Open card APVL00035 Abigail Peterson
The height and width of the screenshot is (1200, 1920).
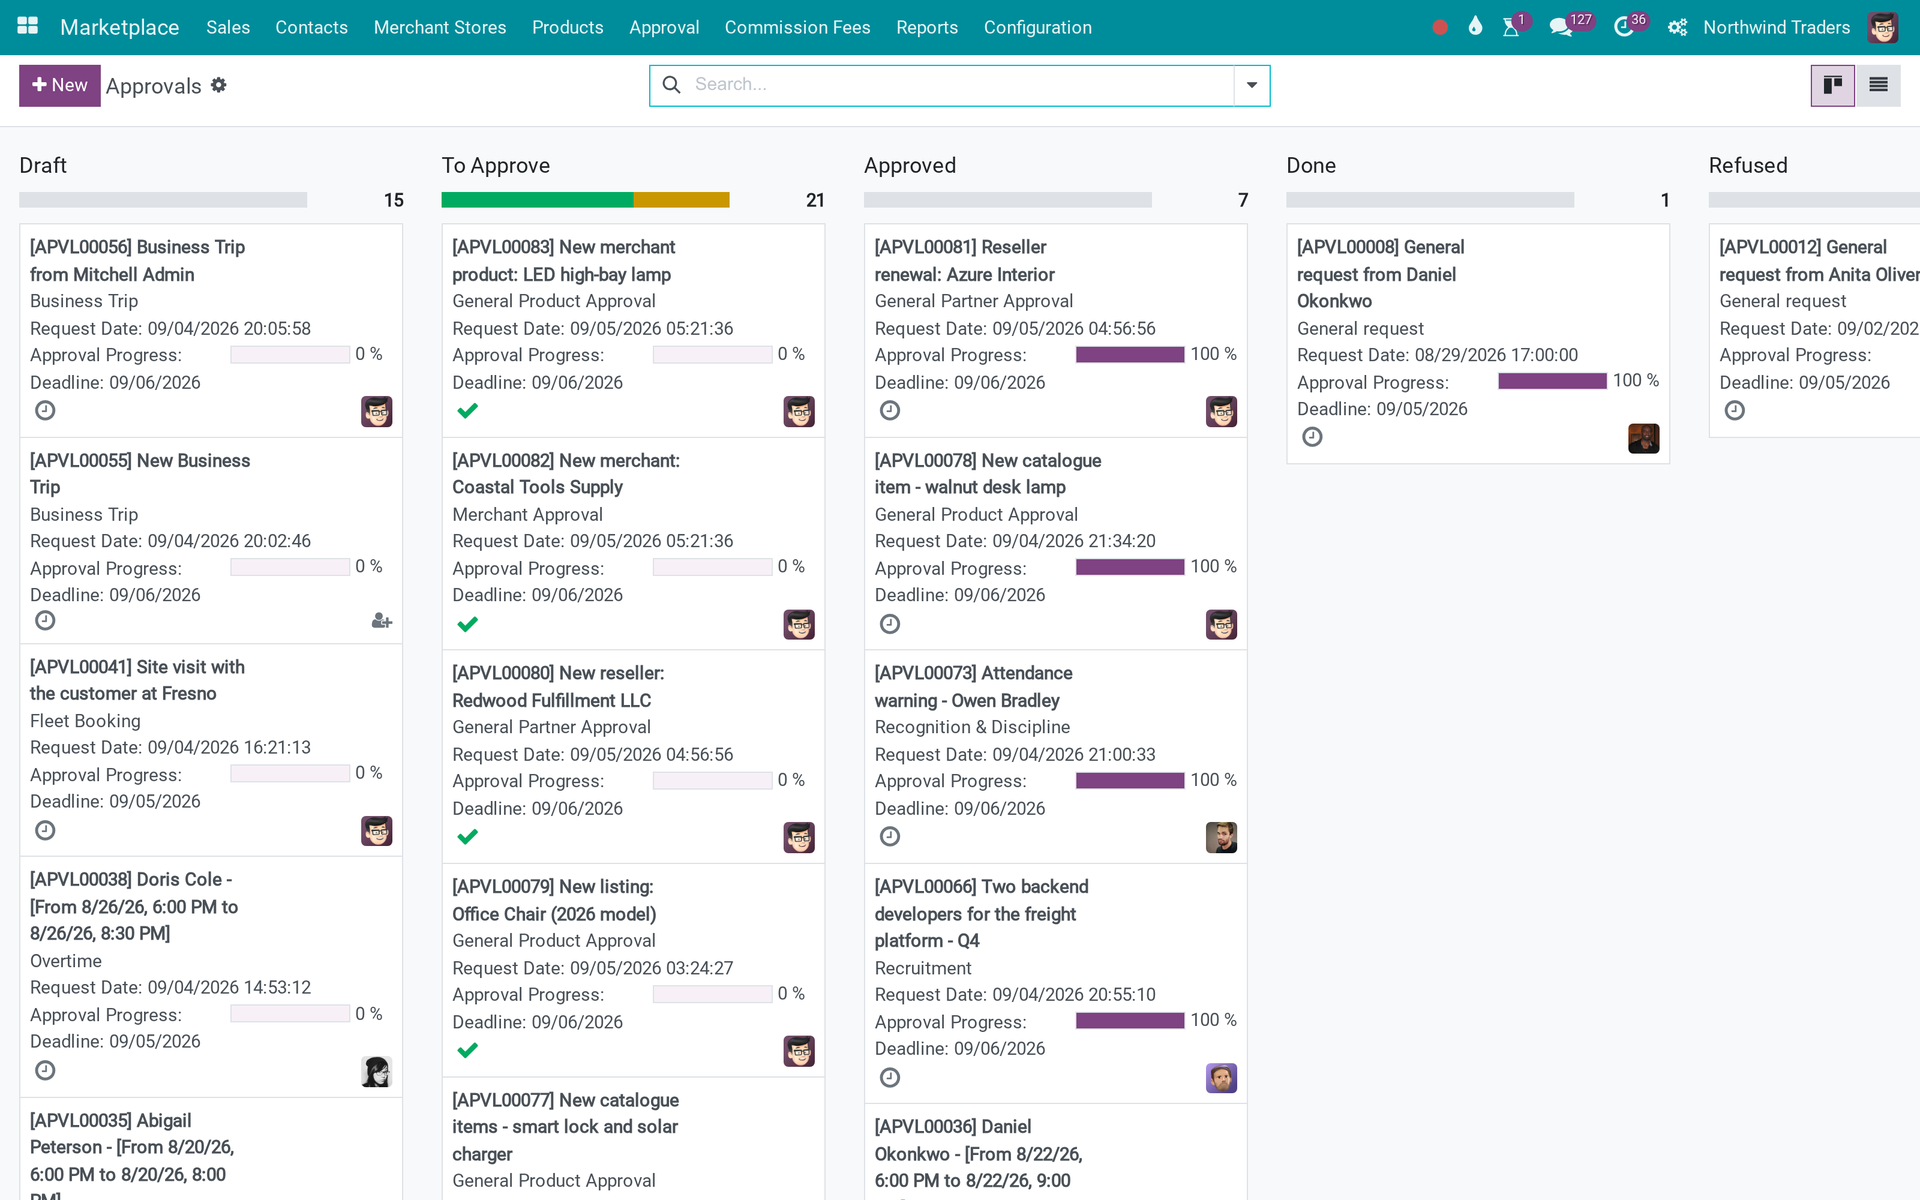(x=211, y=1149)
